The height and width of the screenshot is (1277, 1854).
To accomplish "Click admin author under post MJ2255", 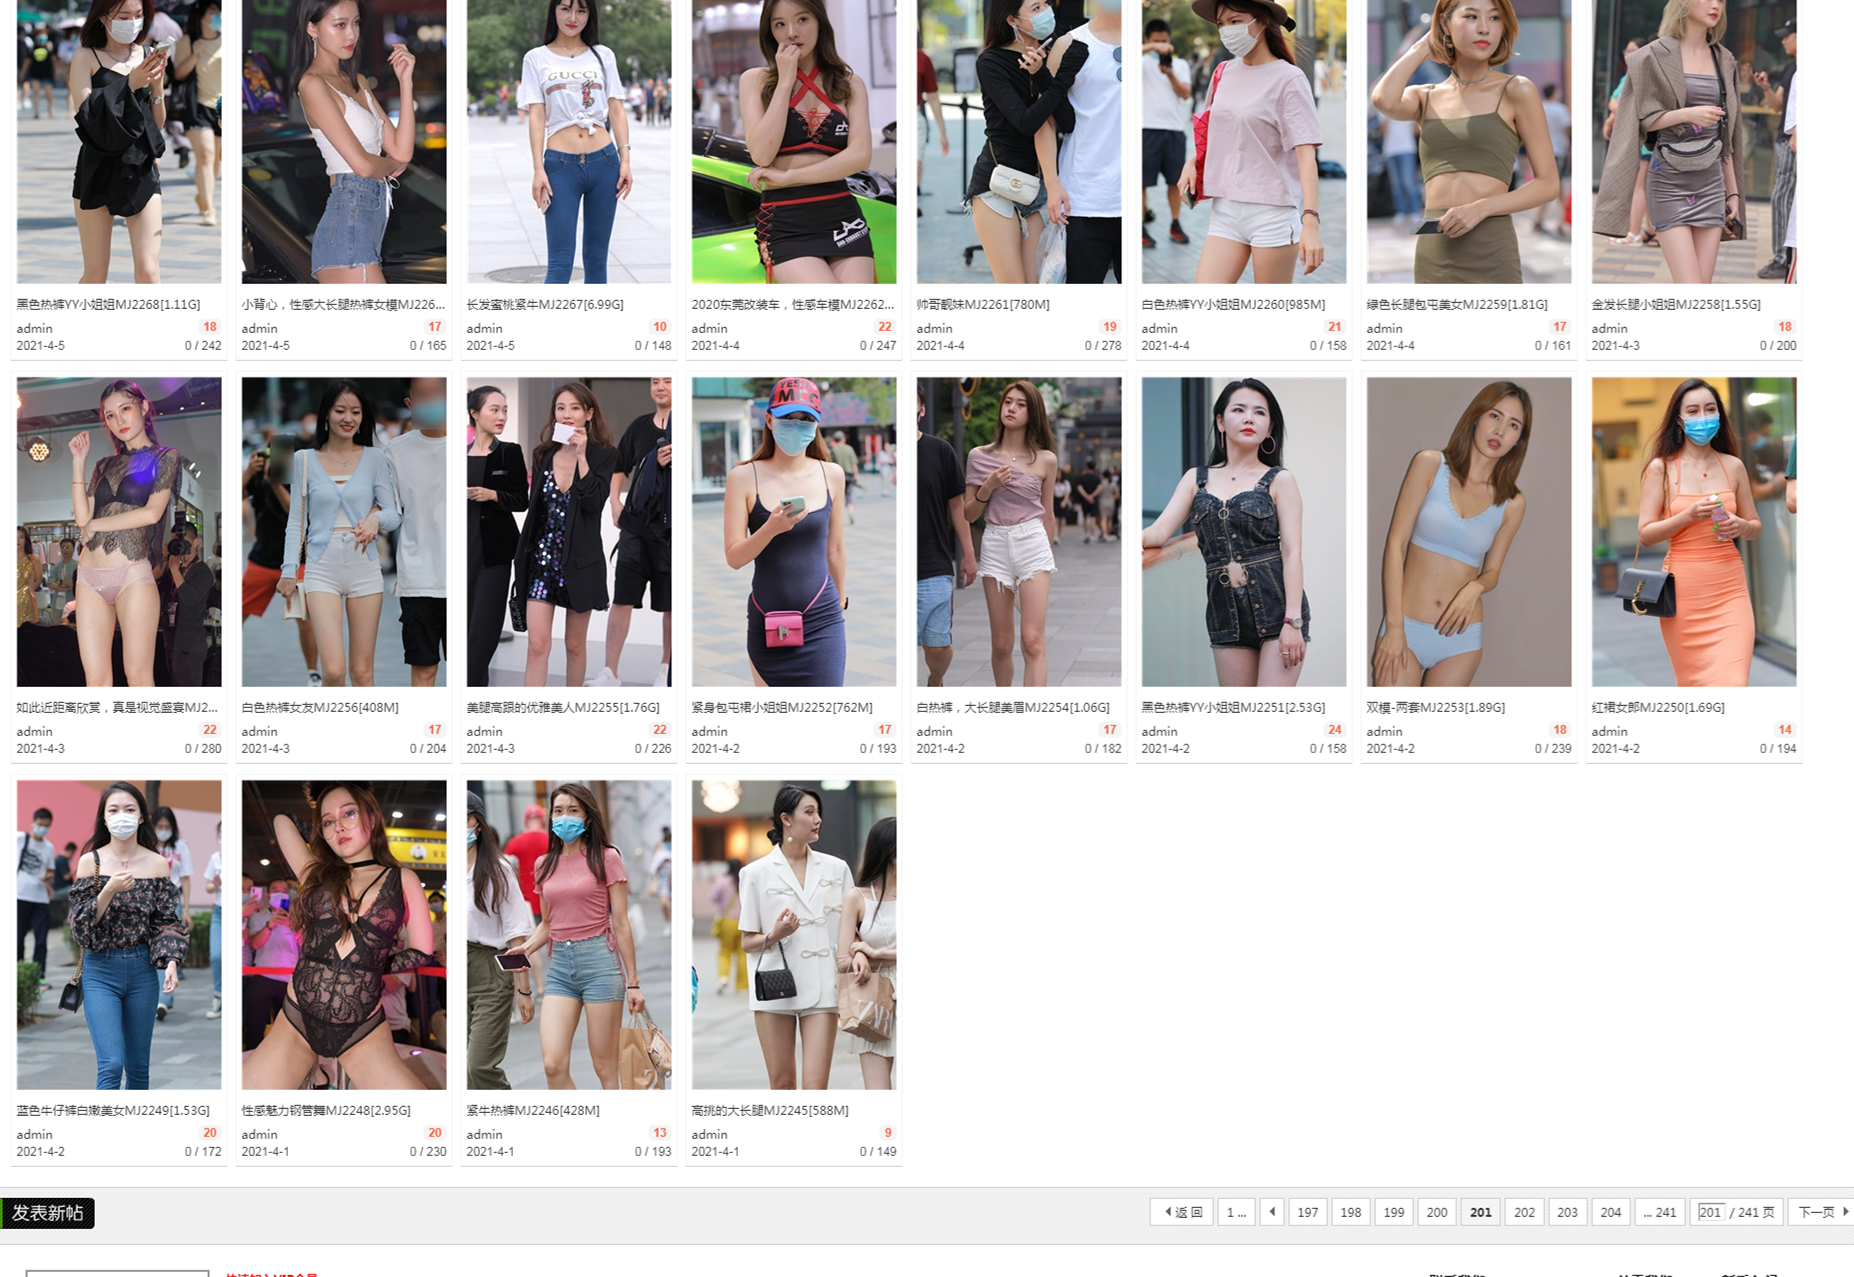I will click(x=484, y=731).
